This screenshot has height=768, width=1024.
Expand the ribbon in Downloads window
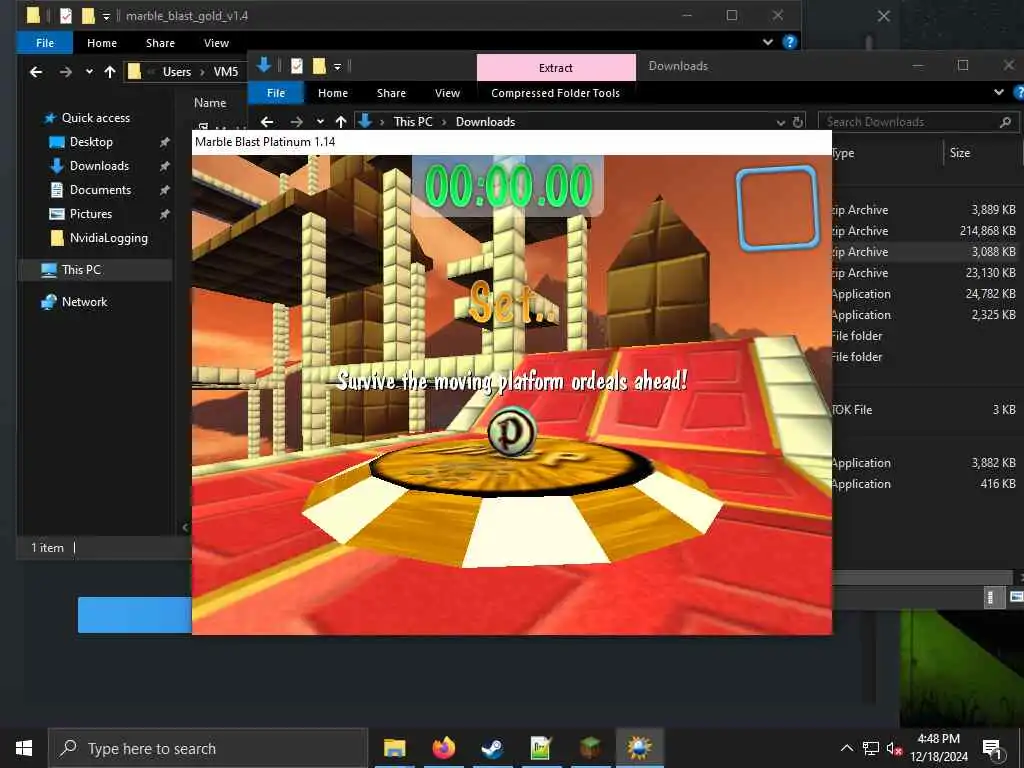point(999,93)
